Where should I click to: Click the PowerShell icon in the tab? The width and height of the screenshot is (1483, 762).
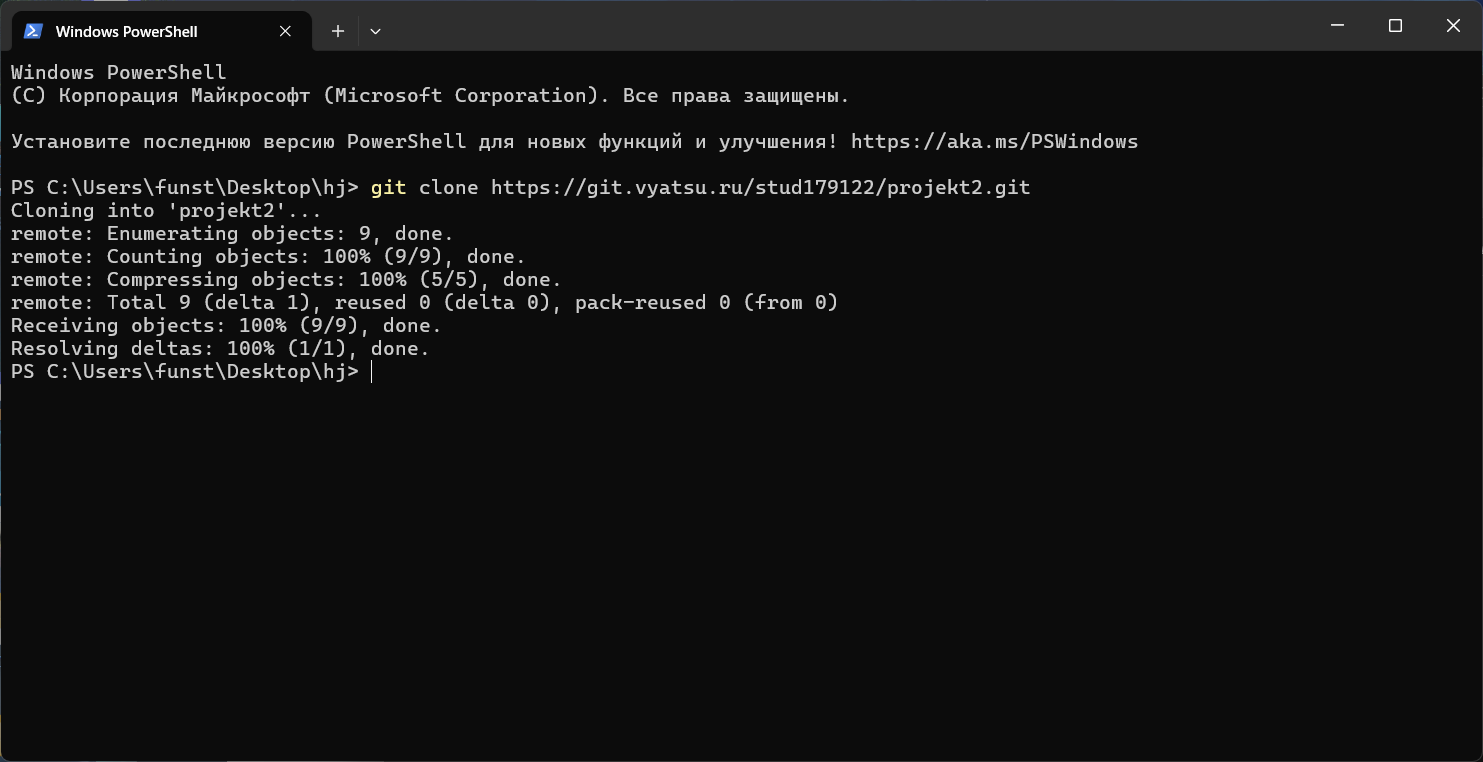point(33,31)
